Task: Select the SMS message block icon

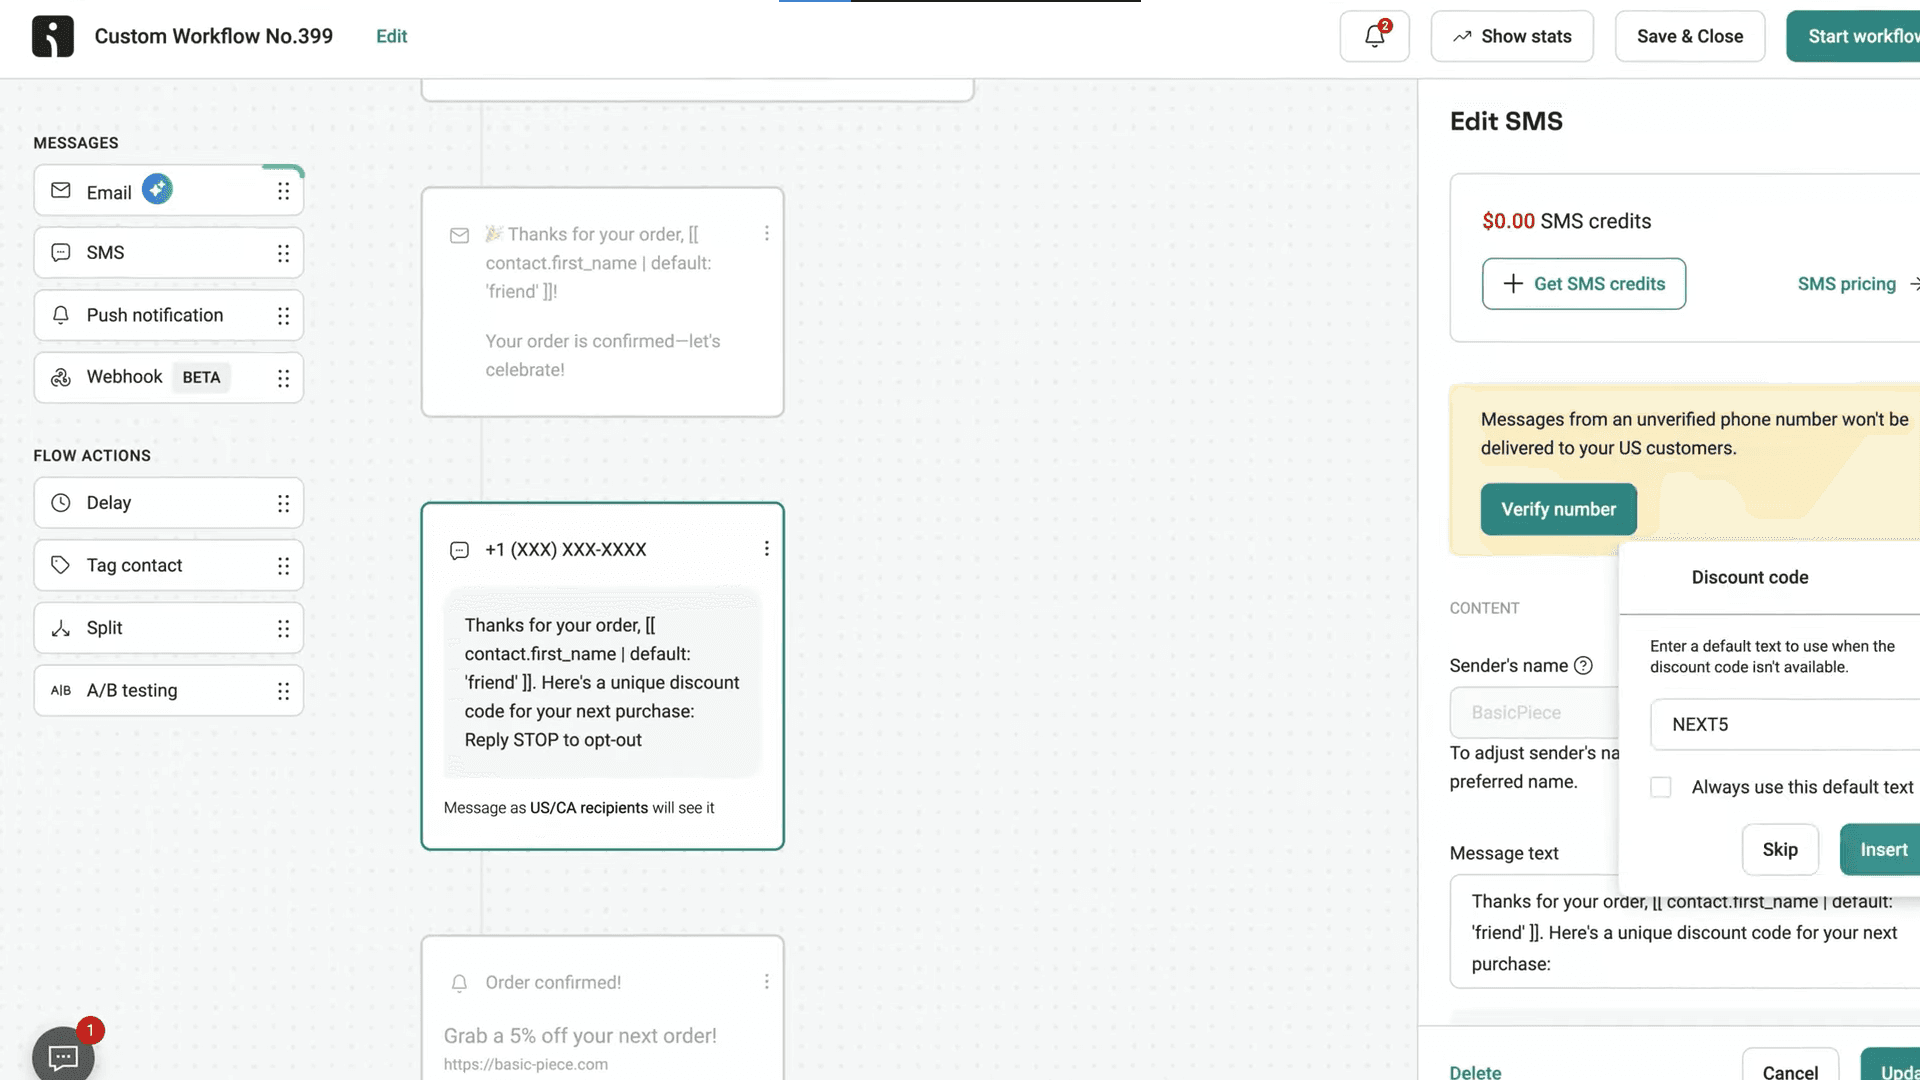Action: (60, 252)
